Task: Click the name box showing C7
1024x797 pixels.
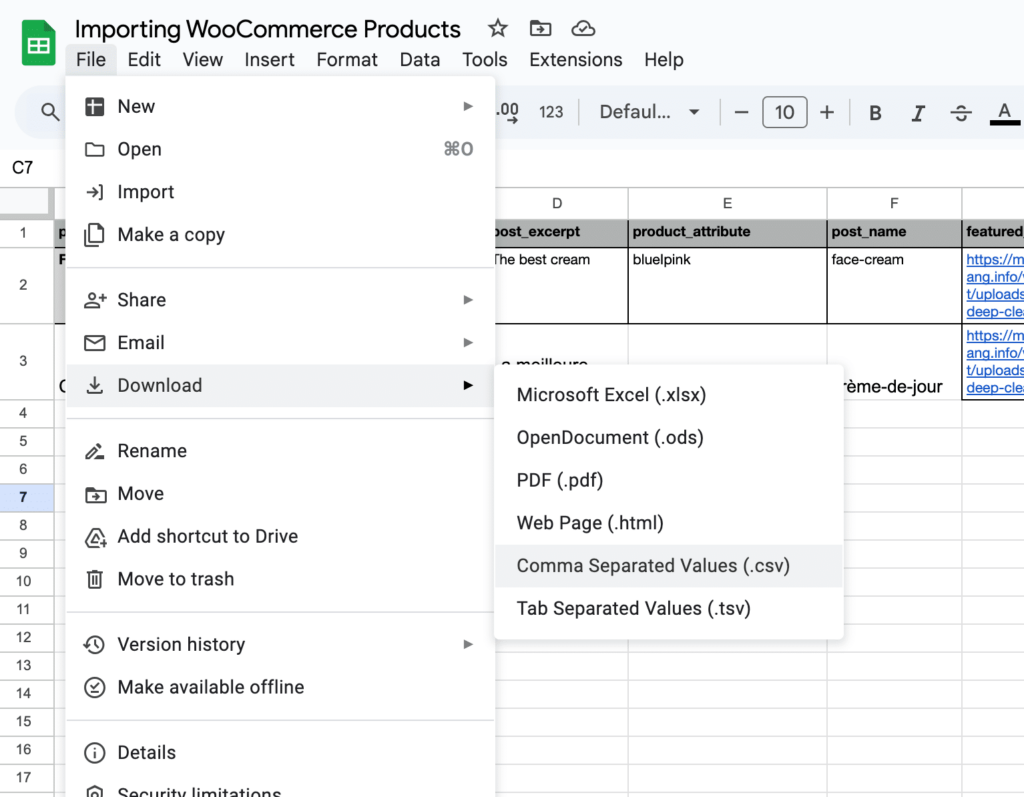Action: click(x=23, y=168)
